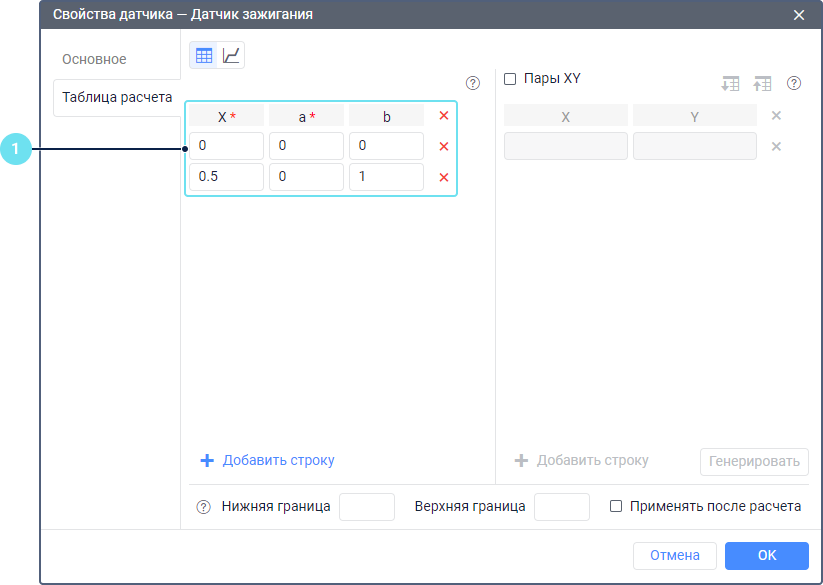Click help icon next to Нижняя граница
The height and width of the screenshot is (585, 823).
[204, 507]
